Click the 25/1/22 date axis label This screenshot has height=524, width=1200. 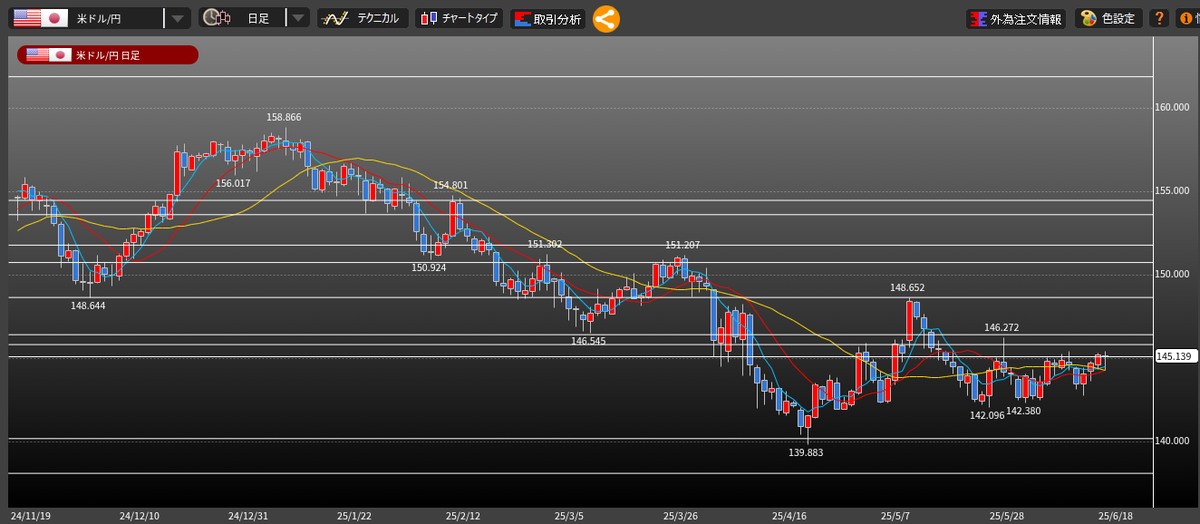coord(354,516)
